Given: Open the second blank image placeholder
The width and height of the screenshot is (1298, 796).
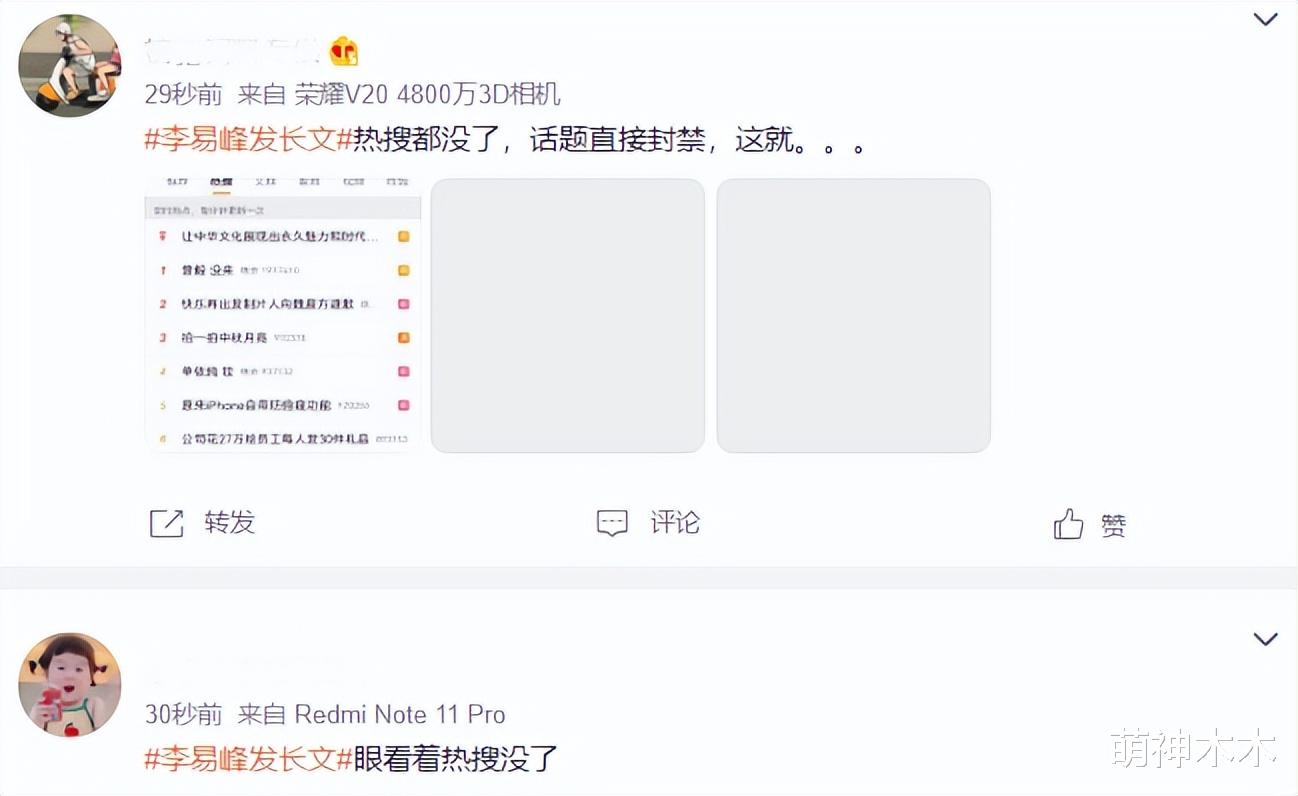Looking at the screenshot, I should coord(568,315).
